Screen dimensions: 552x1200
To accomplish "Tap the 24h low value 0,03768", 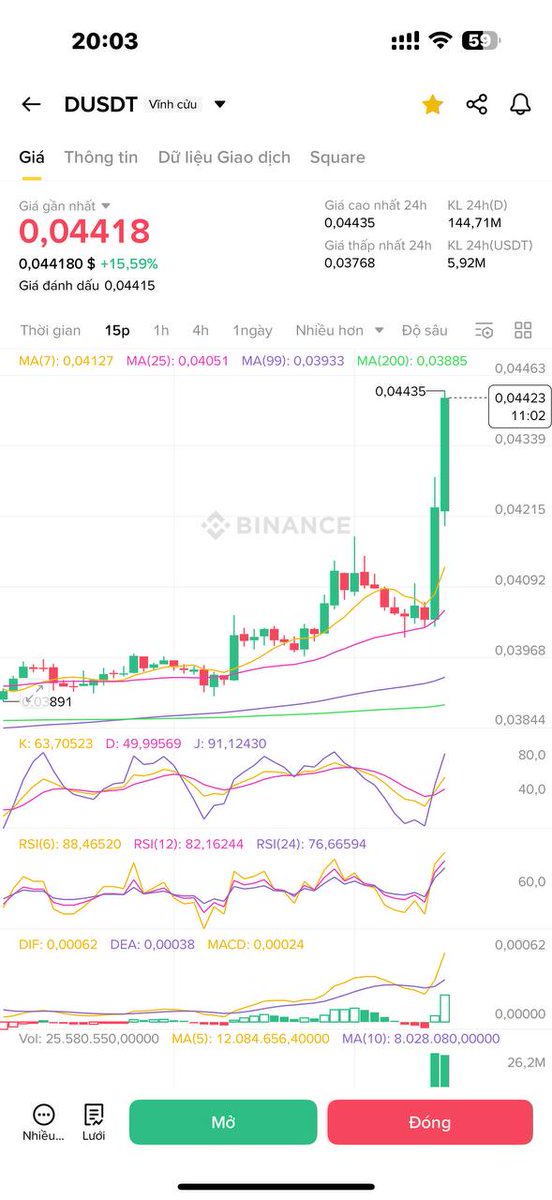I will click(x=349, y=263).
